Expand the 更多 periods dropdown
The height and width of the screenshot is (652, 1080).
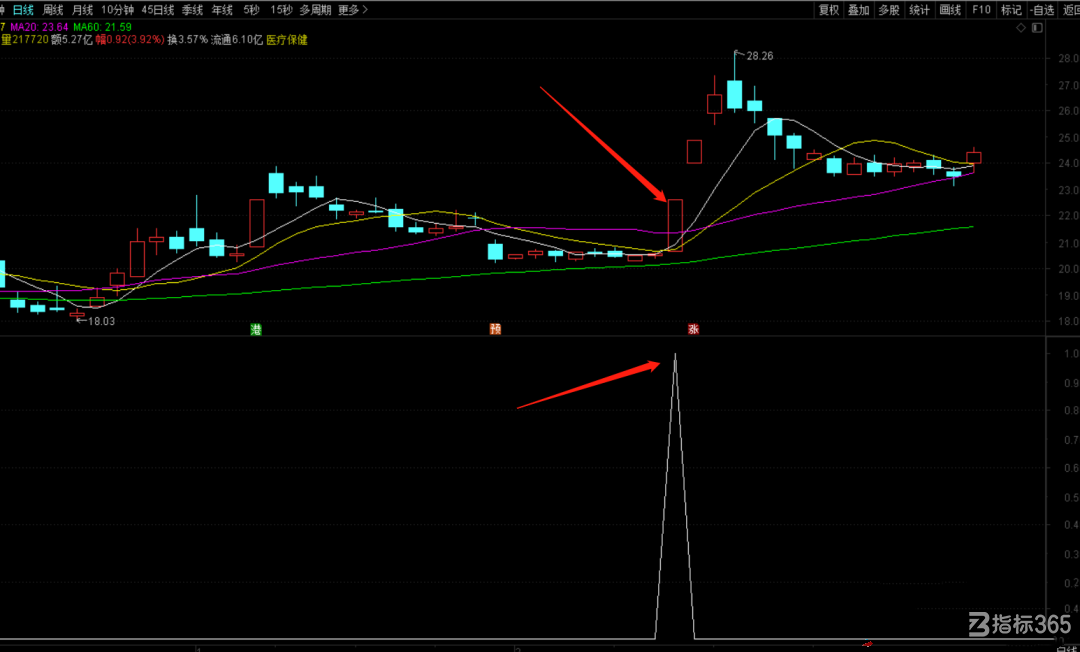[x=353, y=10]
